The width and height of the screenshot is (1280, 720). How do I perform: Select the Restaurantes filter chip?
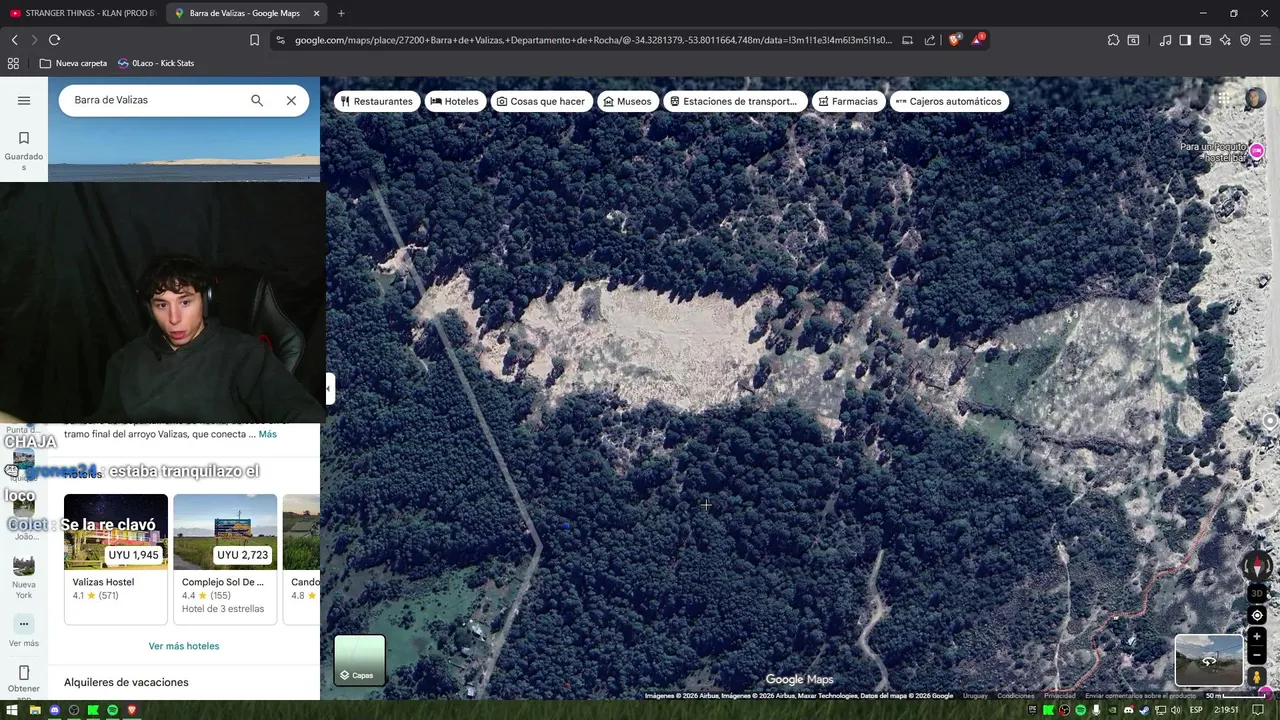pyautogui.click(x=377, y=101)
